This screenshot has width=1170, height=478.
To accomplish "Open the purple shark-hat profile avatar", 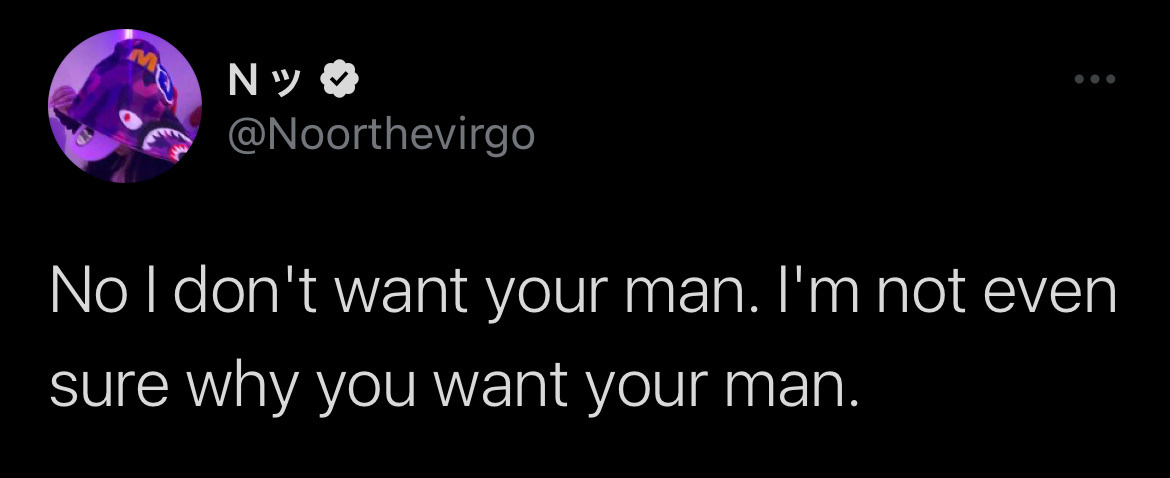I will 125,106.
